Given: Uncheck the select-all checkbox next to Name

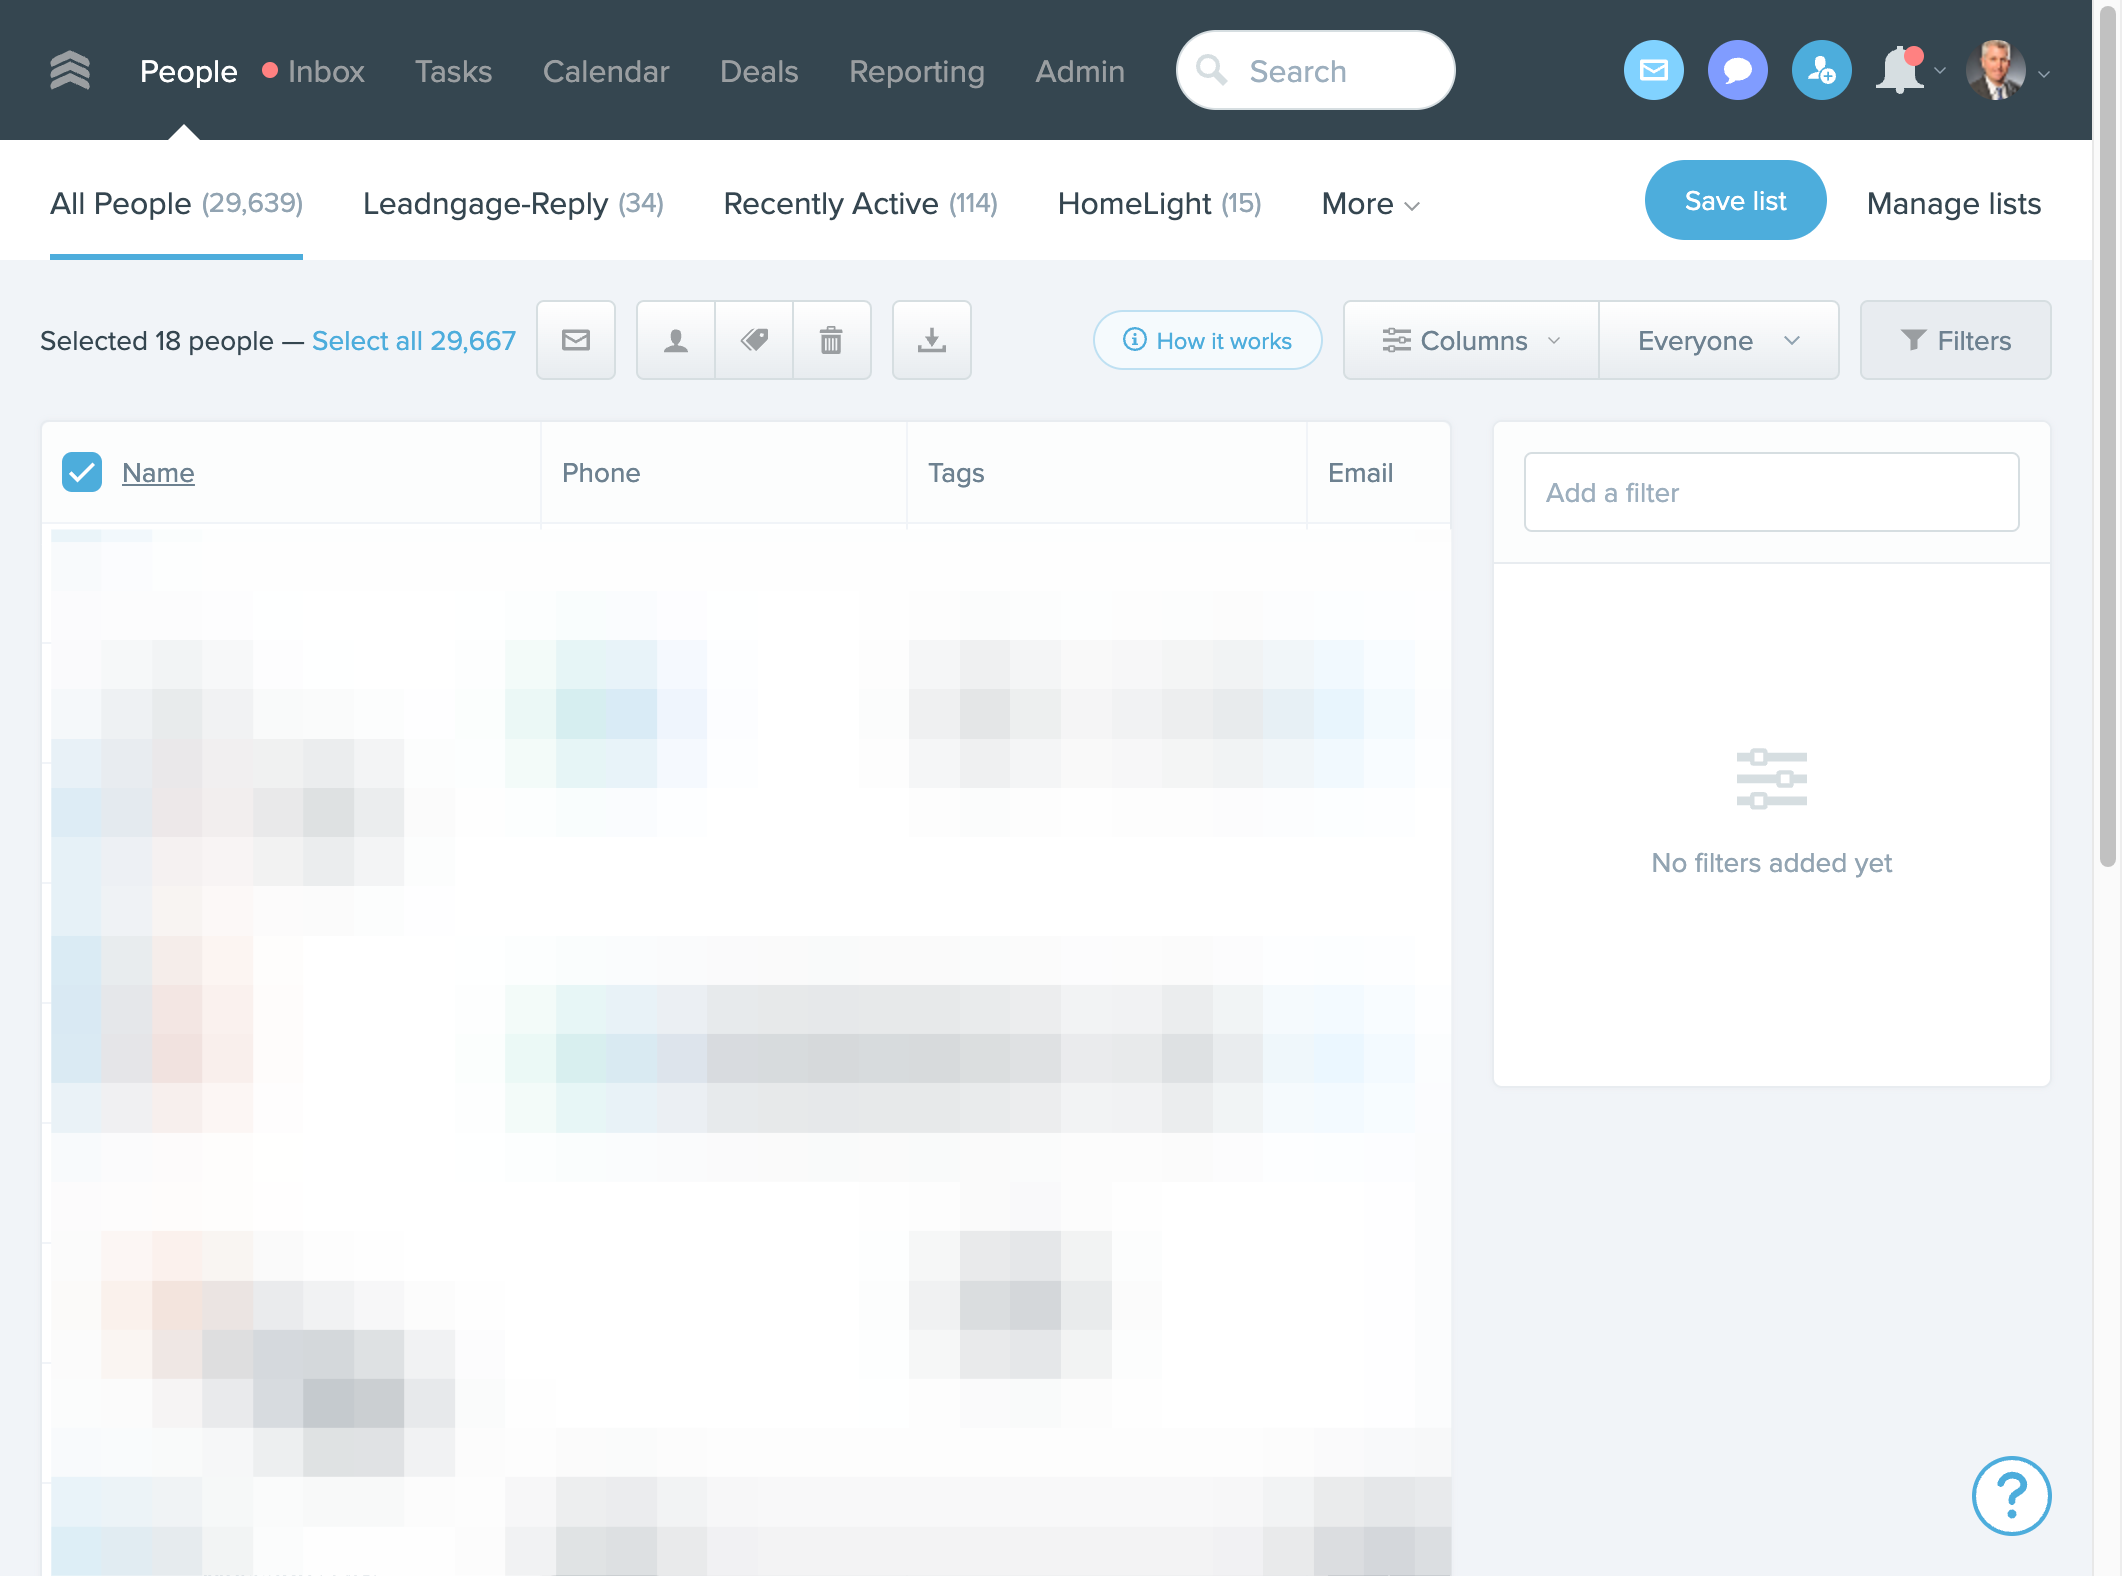Looking at the screenshot, I should [82, 472].
